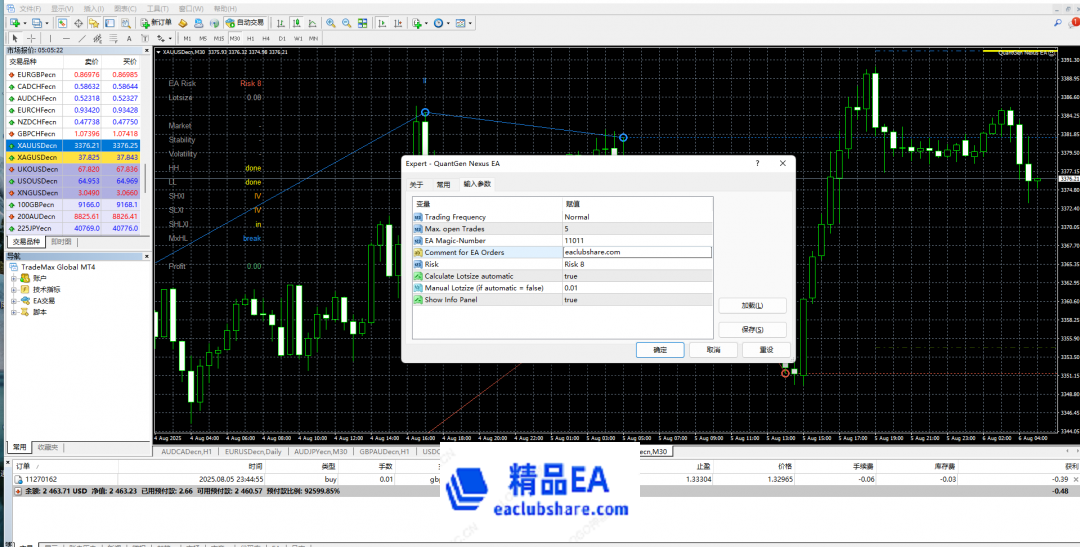Select XAGUSDecn row in Market Watch
This screenshot has height=547, width=1080.
[74, 157]
